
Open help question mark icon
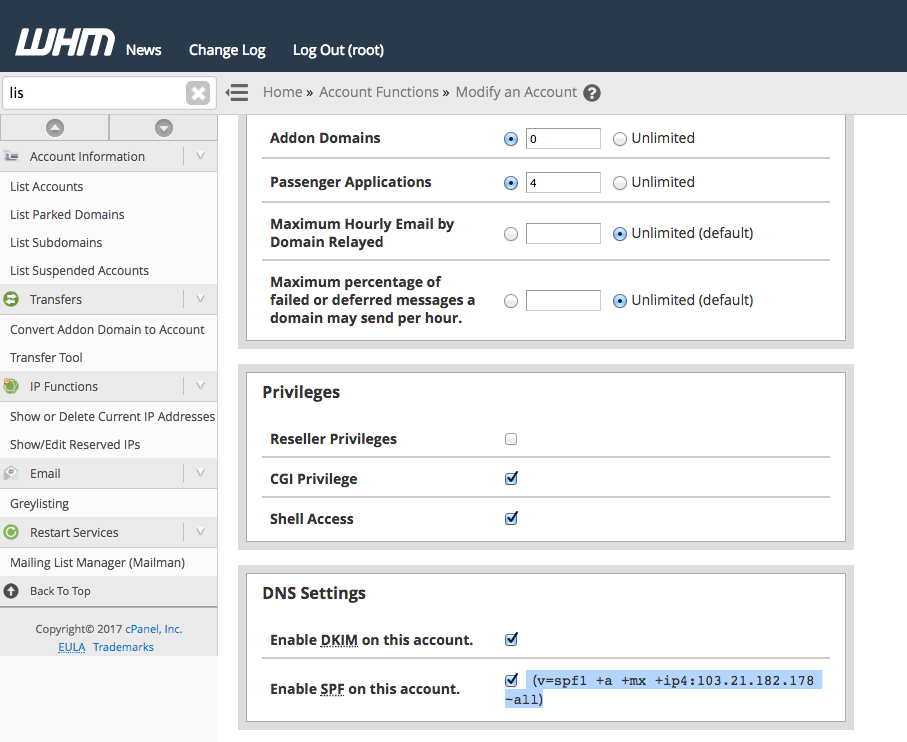(x=592, y=93)
